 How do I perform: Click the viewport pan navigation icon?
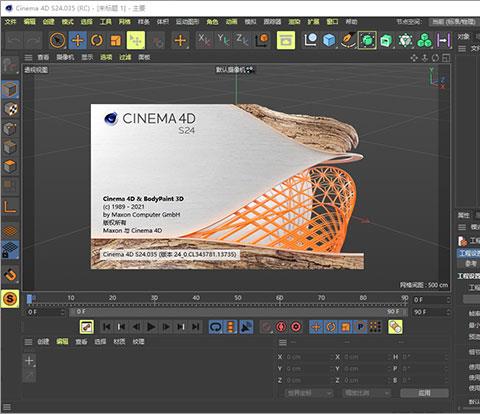tap(414, 58)
